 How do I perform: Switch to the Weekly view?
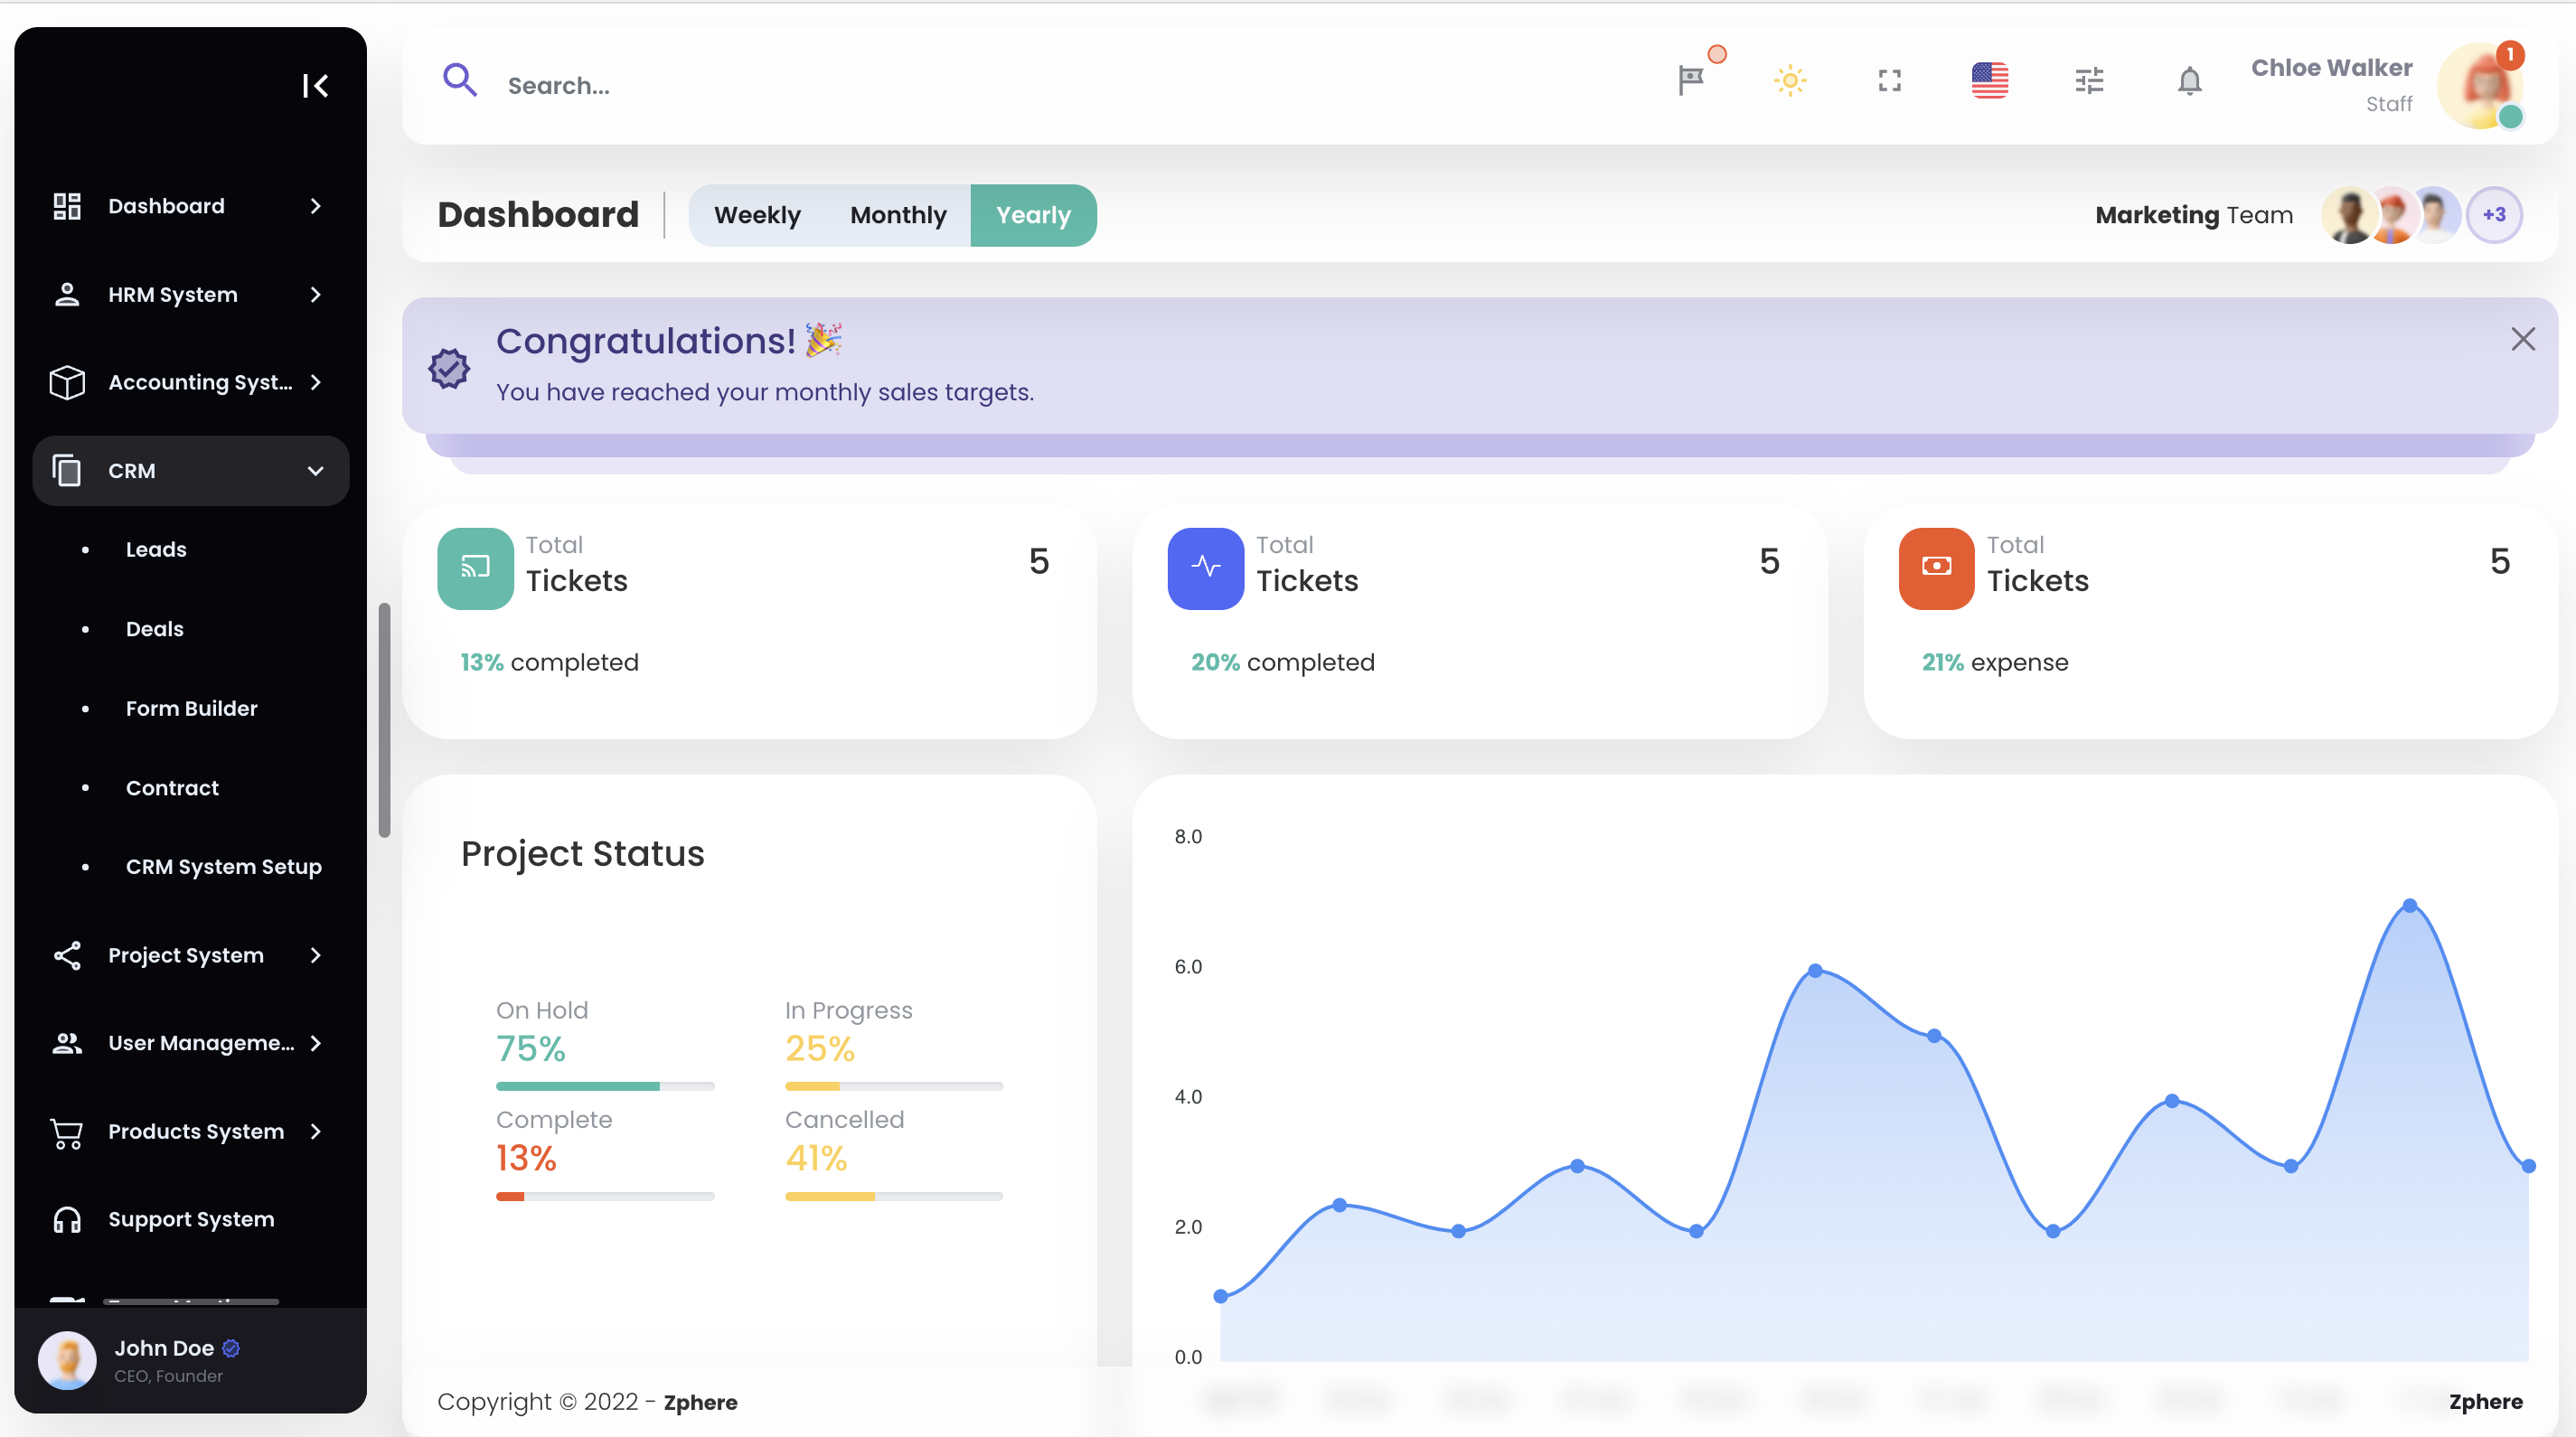pos(757,215)
